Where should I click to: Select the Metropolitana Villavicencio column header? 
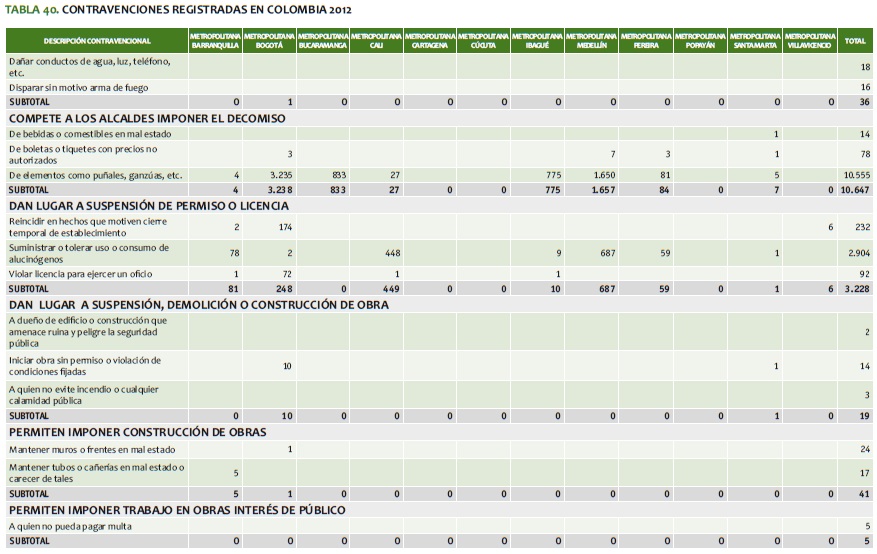pos(809,41)
